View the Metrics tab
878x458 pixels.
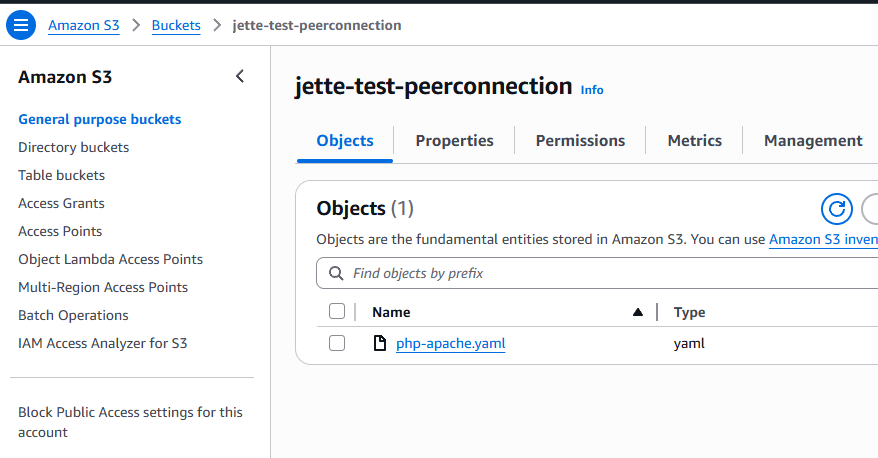tap(694, 141)
